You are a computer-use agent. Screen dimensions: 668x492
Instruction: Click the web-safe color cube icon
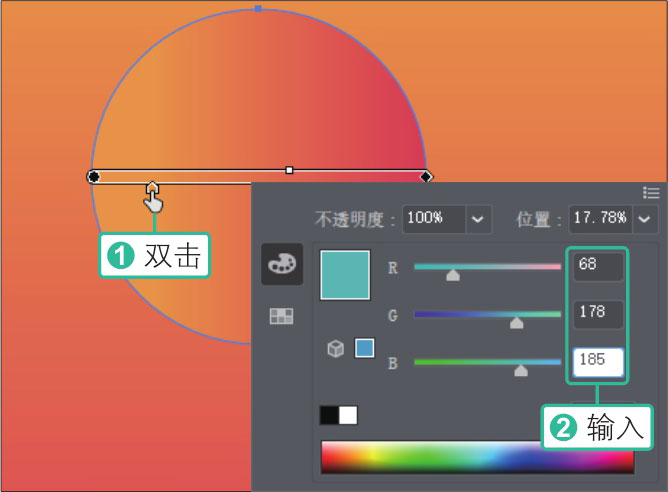tap(336, 348)
